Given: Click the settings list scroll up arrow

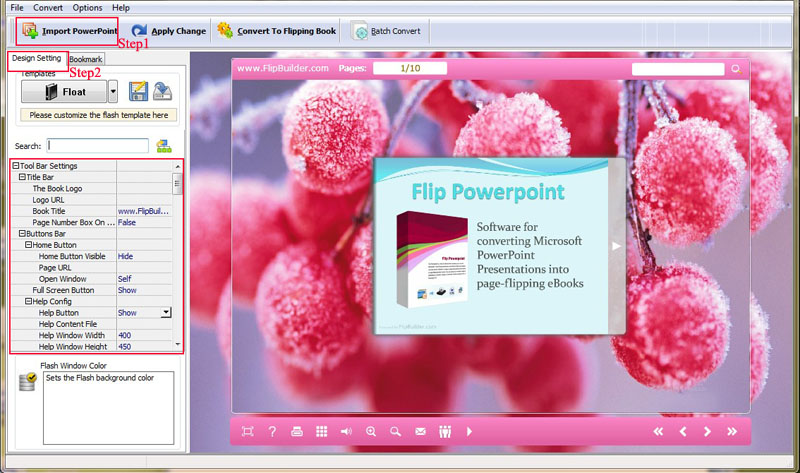Looking at the screenshot, I should click(x=178, y=166).
